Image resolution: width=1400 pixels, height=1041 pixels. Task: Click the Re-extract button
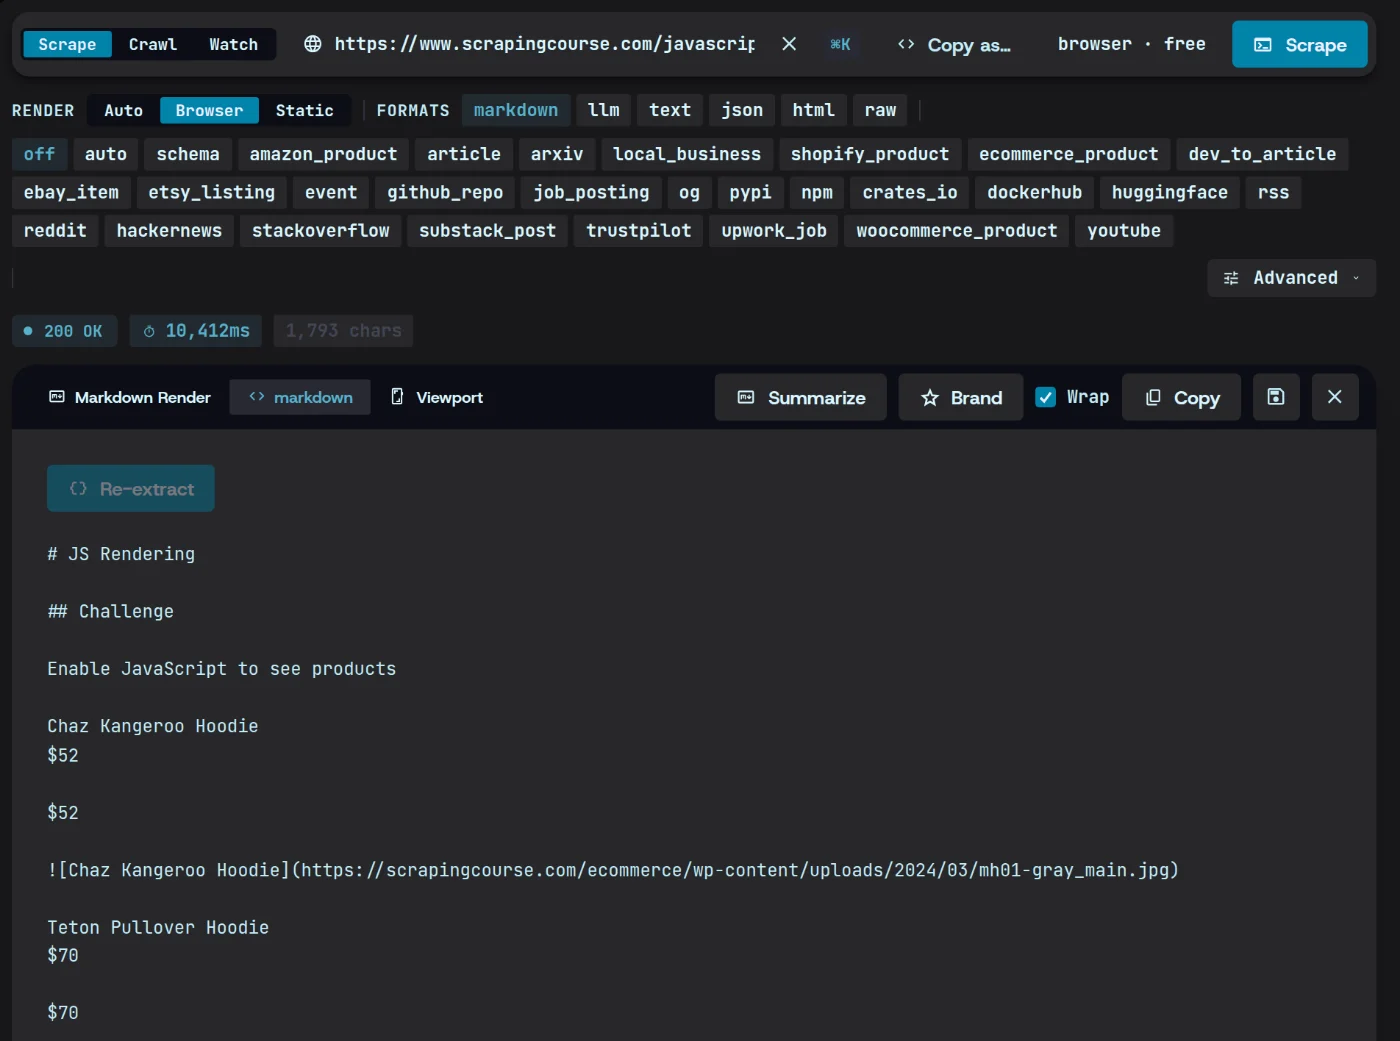pos(131,489)
